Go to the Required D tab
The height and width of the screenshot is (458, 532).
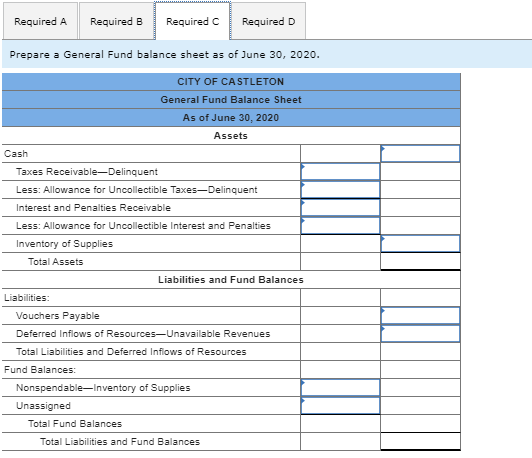(268, 21)
